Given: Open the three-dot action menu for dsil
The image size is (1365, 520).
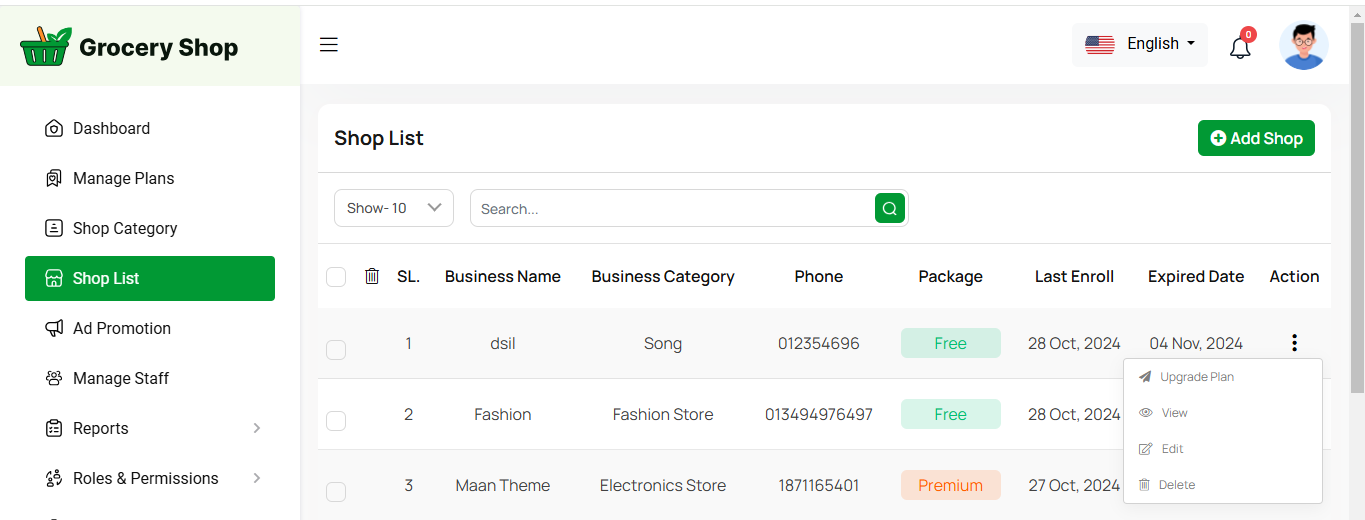Looking at the screenshot, I should [x=1294, y=343].
